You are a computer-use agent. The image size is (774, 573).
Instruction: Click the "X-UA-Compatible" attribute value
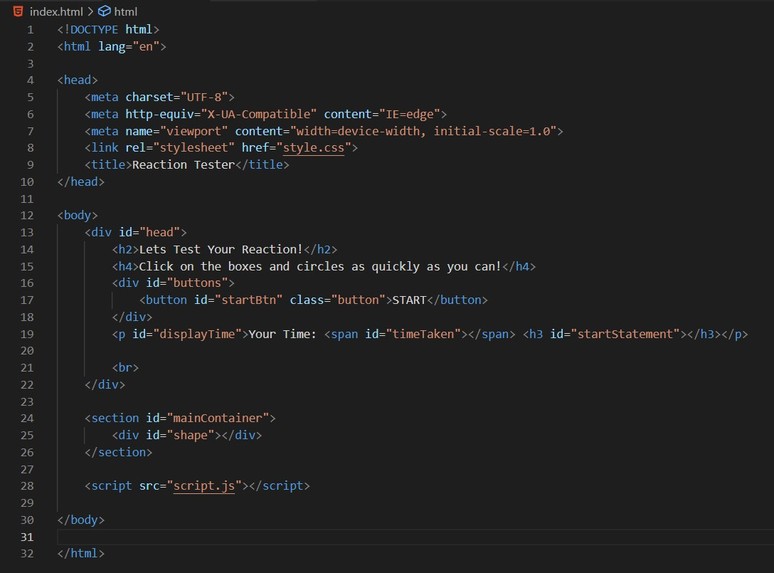tap(259, 114)
